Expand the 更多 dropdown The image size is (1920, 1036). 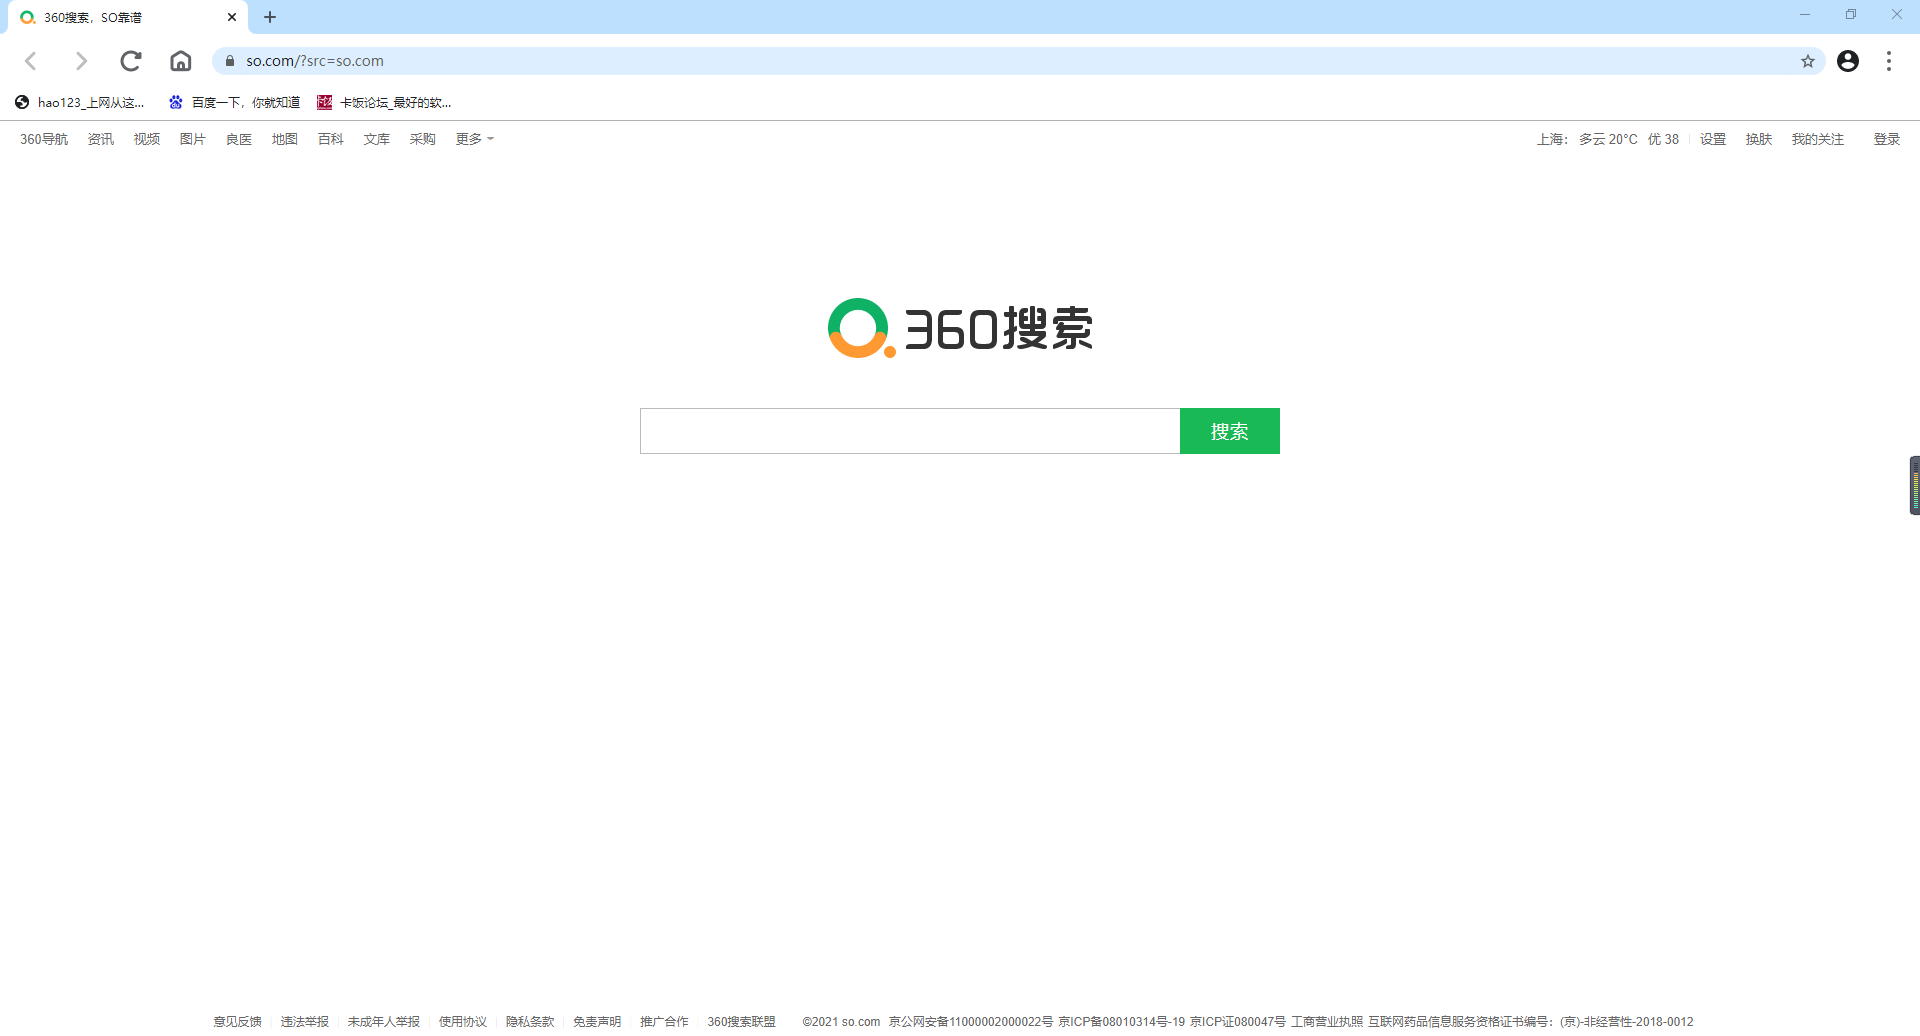click(x=475, y=139)
